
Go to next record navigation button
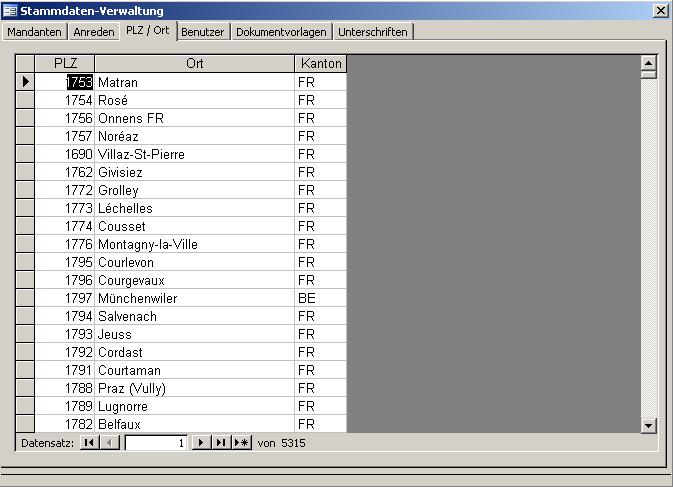click(200, 442)
